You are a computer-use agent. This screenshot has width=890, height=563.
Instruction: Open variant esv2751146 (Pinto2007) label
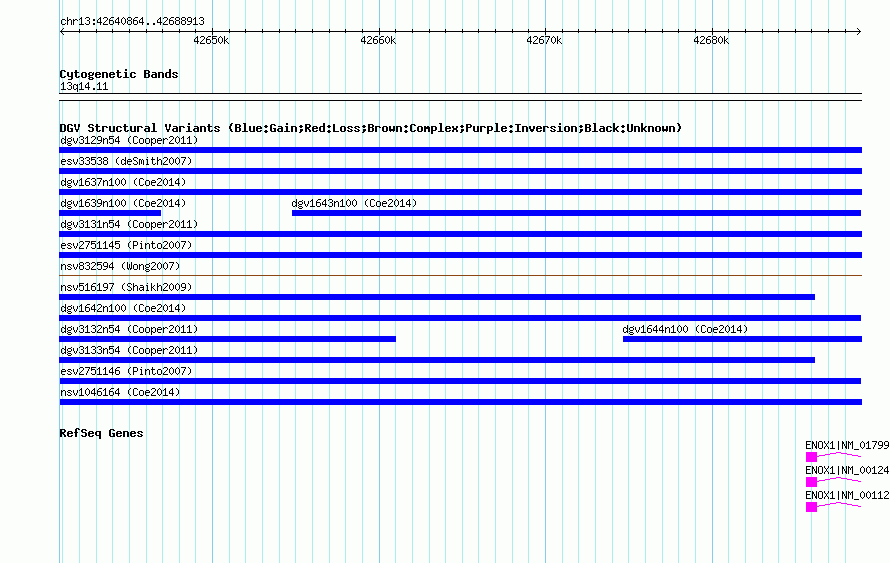click(x=126, y=371)
